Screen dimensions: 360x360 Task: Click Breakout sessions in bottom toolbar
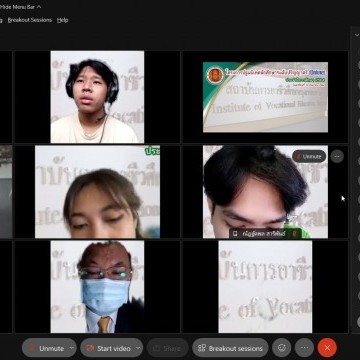pos(230,348)
